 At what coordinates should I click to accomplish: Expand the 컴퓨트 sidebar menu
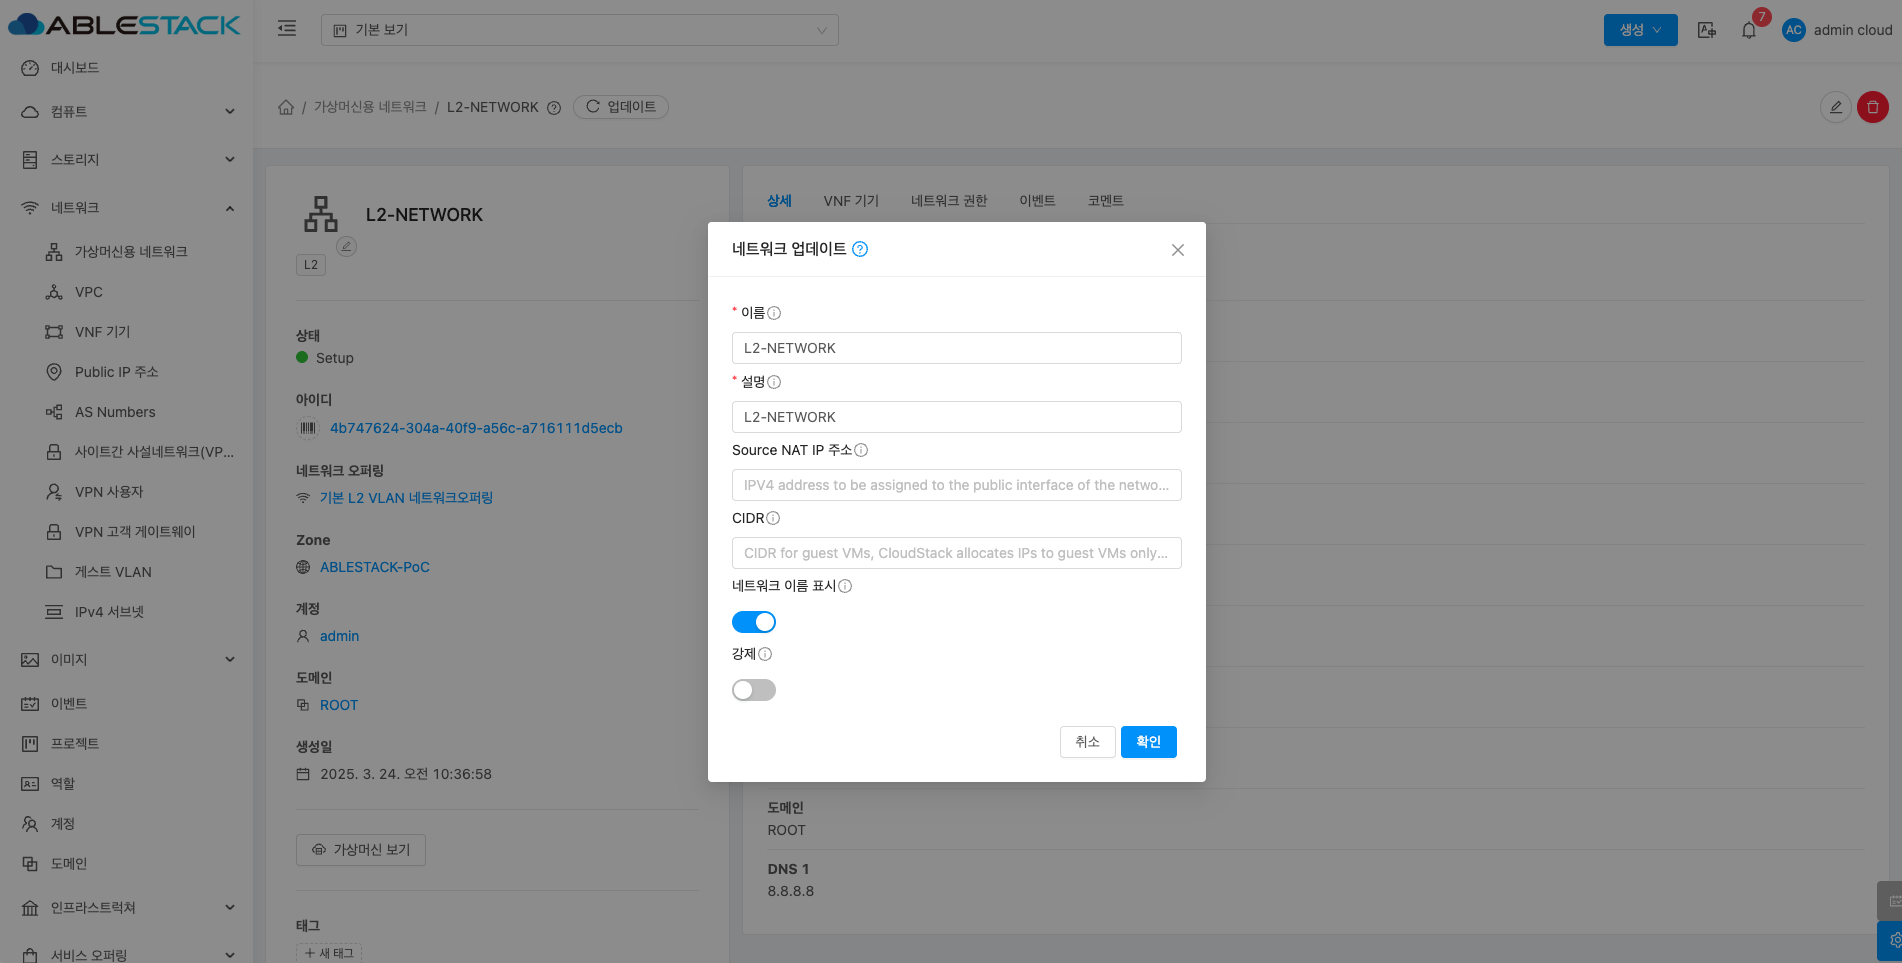128,111
